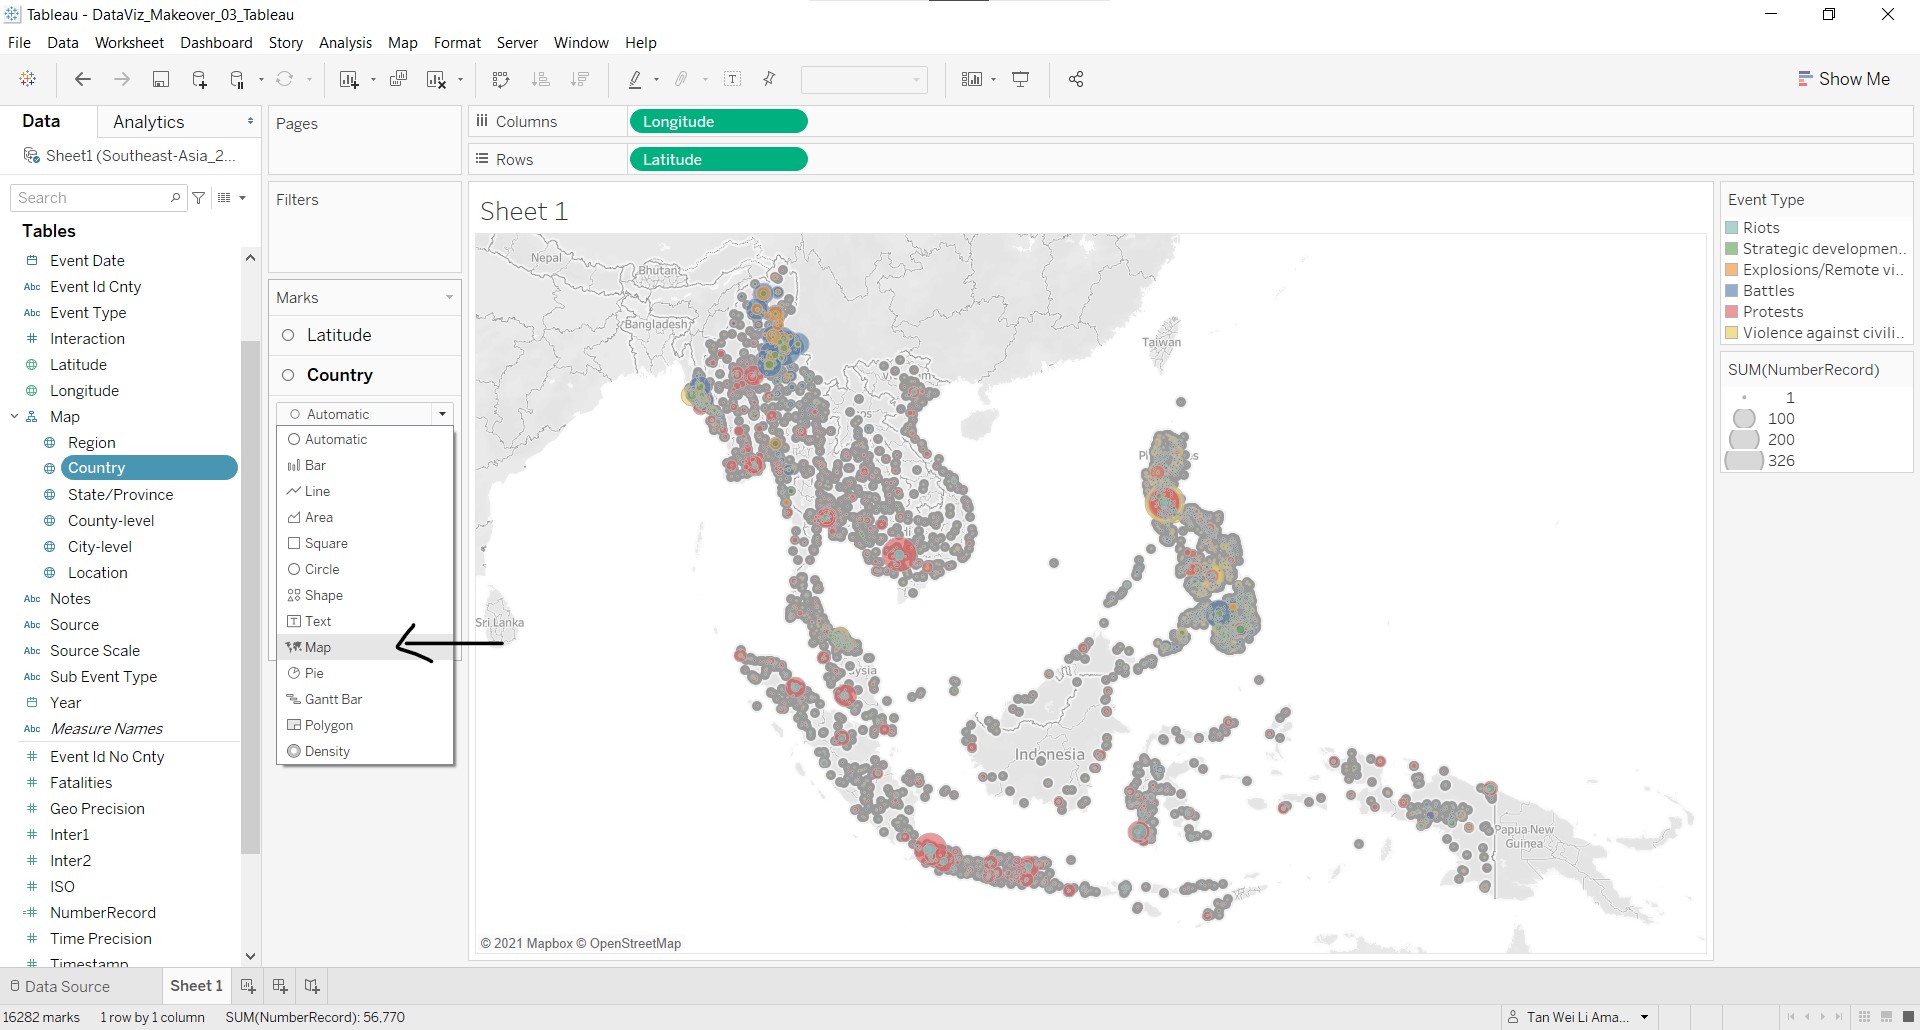This screenshot has width=1920, height=1030.
Task: Click the Save workbook icon
Action: point(160,80)
